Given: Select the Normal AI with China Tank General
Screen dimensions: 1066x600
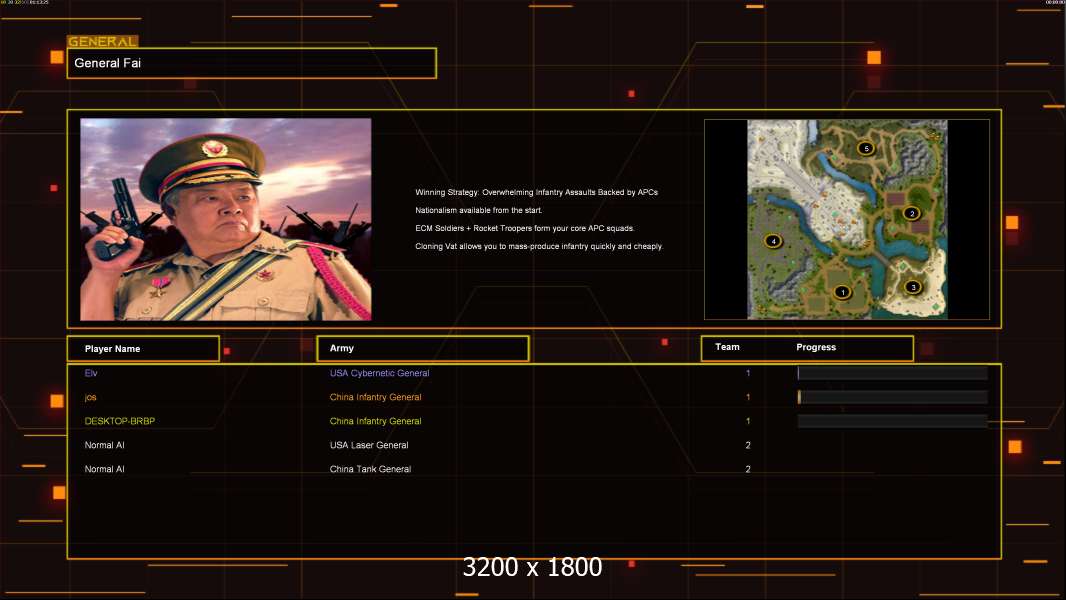Looking at the screenshot, I should pyautogui.click(x=104, y=469).
